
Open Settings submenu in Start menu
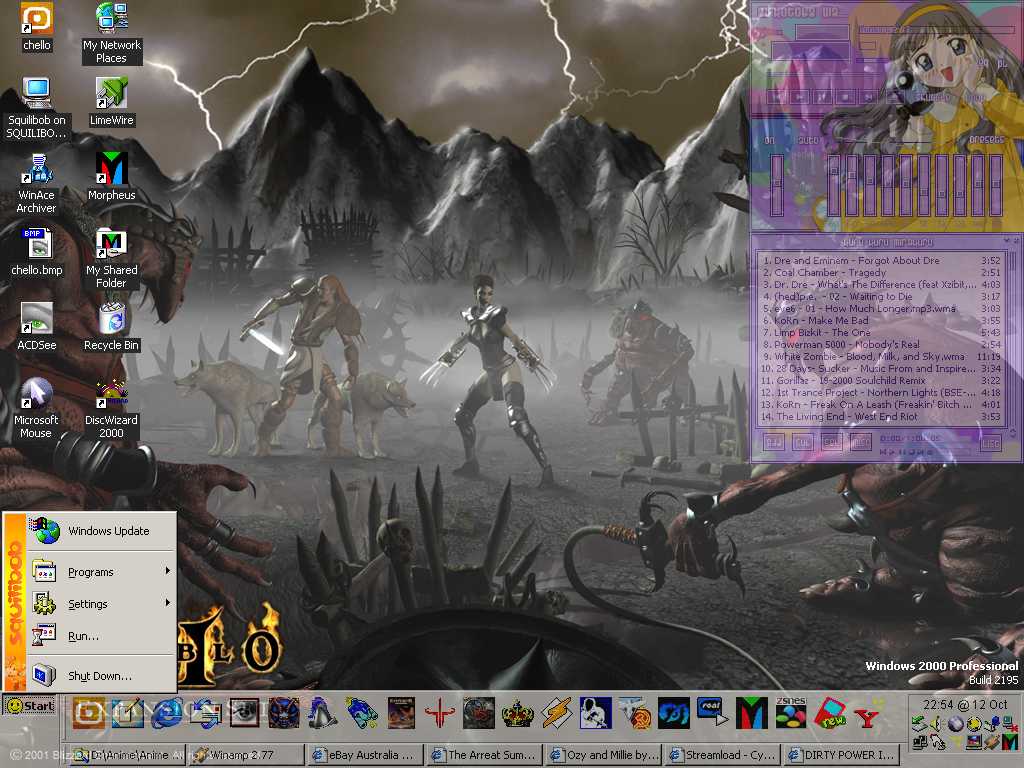coord(101,604)
